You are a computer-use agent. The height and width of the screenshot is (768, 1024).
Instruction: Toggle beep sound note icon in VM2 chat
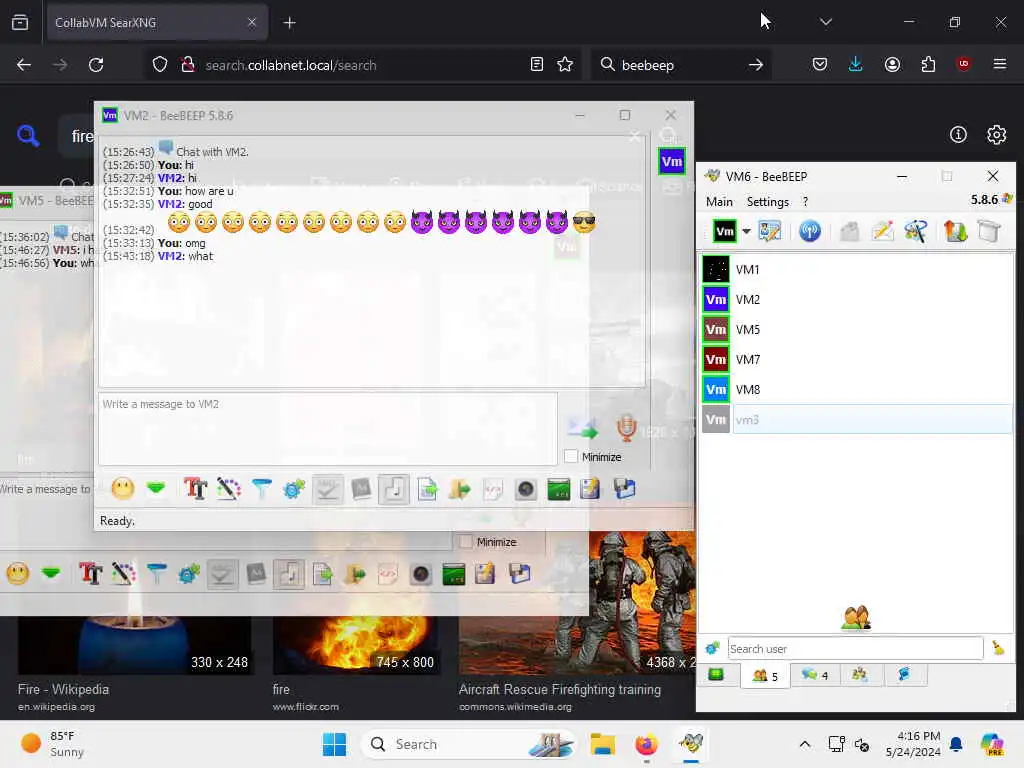[x=394, y=489]
